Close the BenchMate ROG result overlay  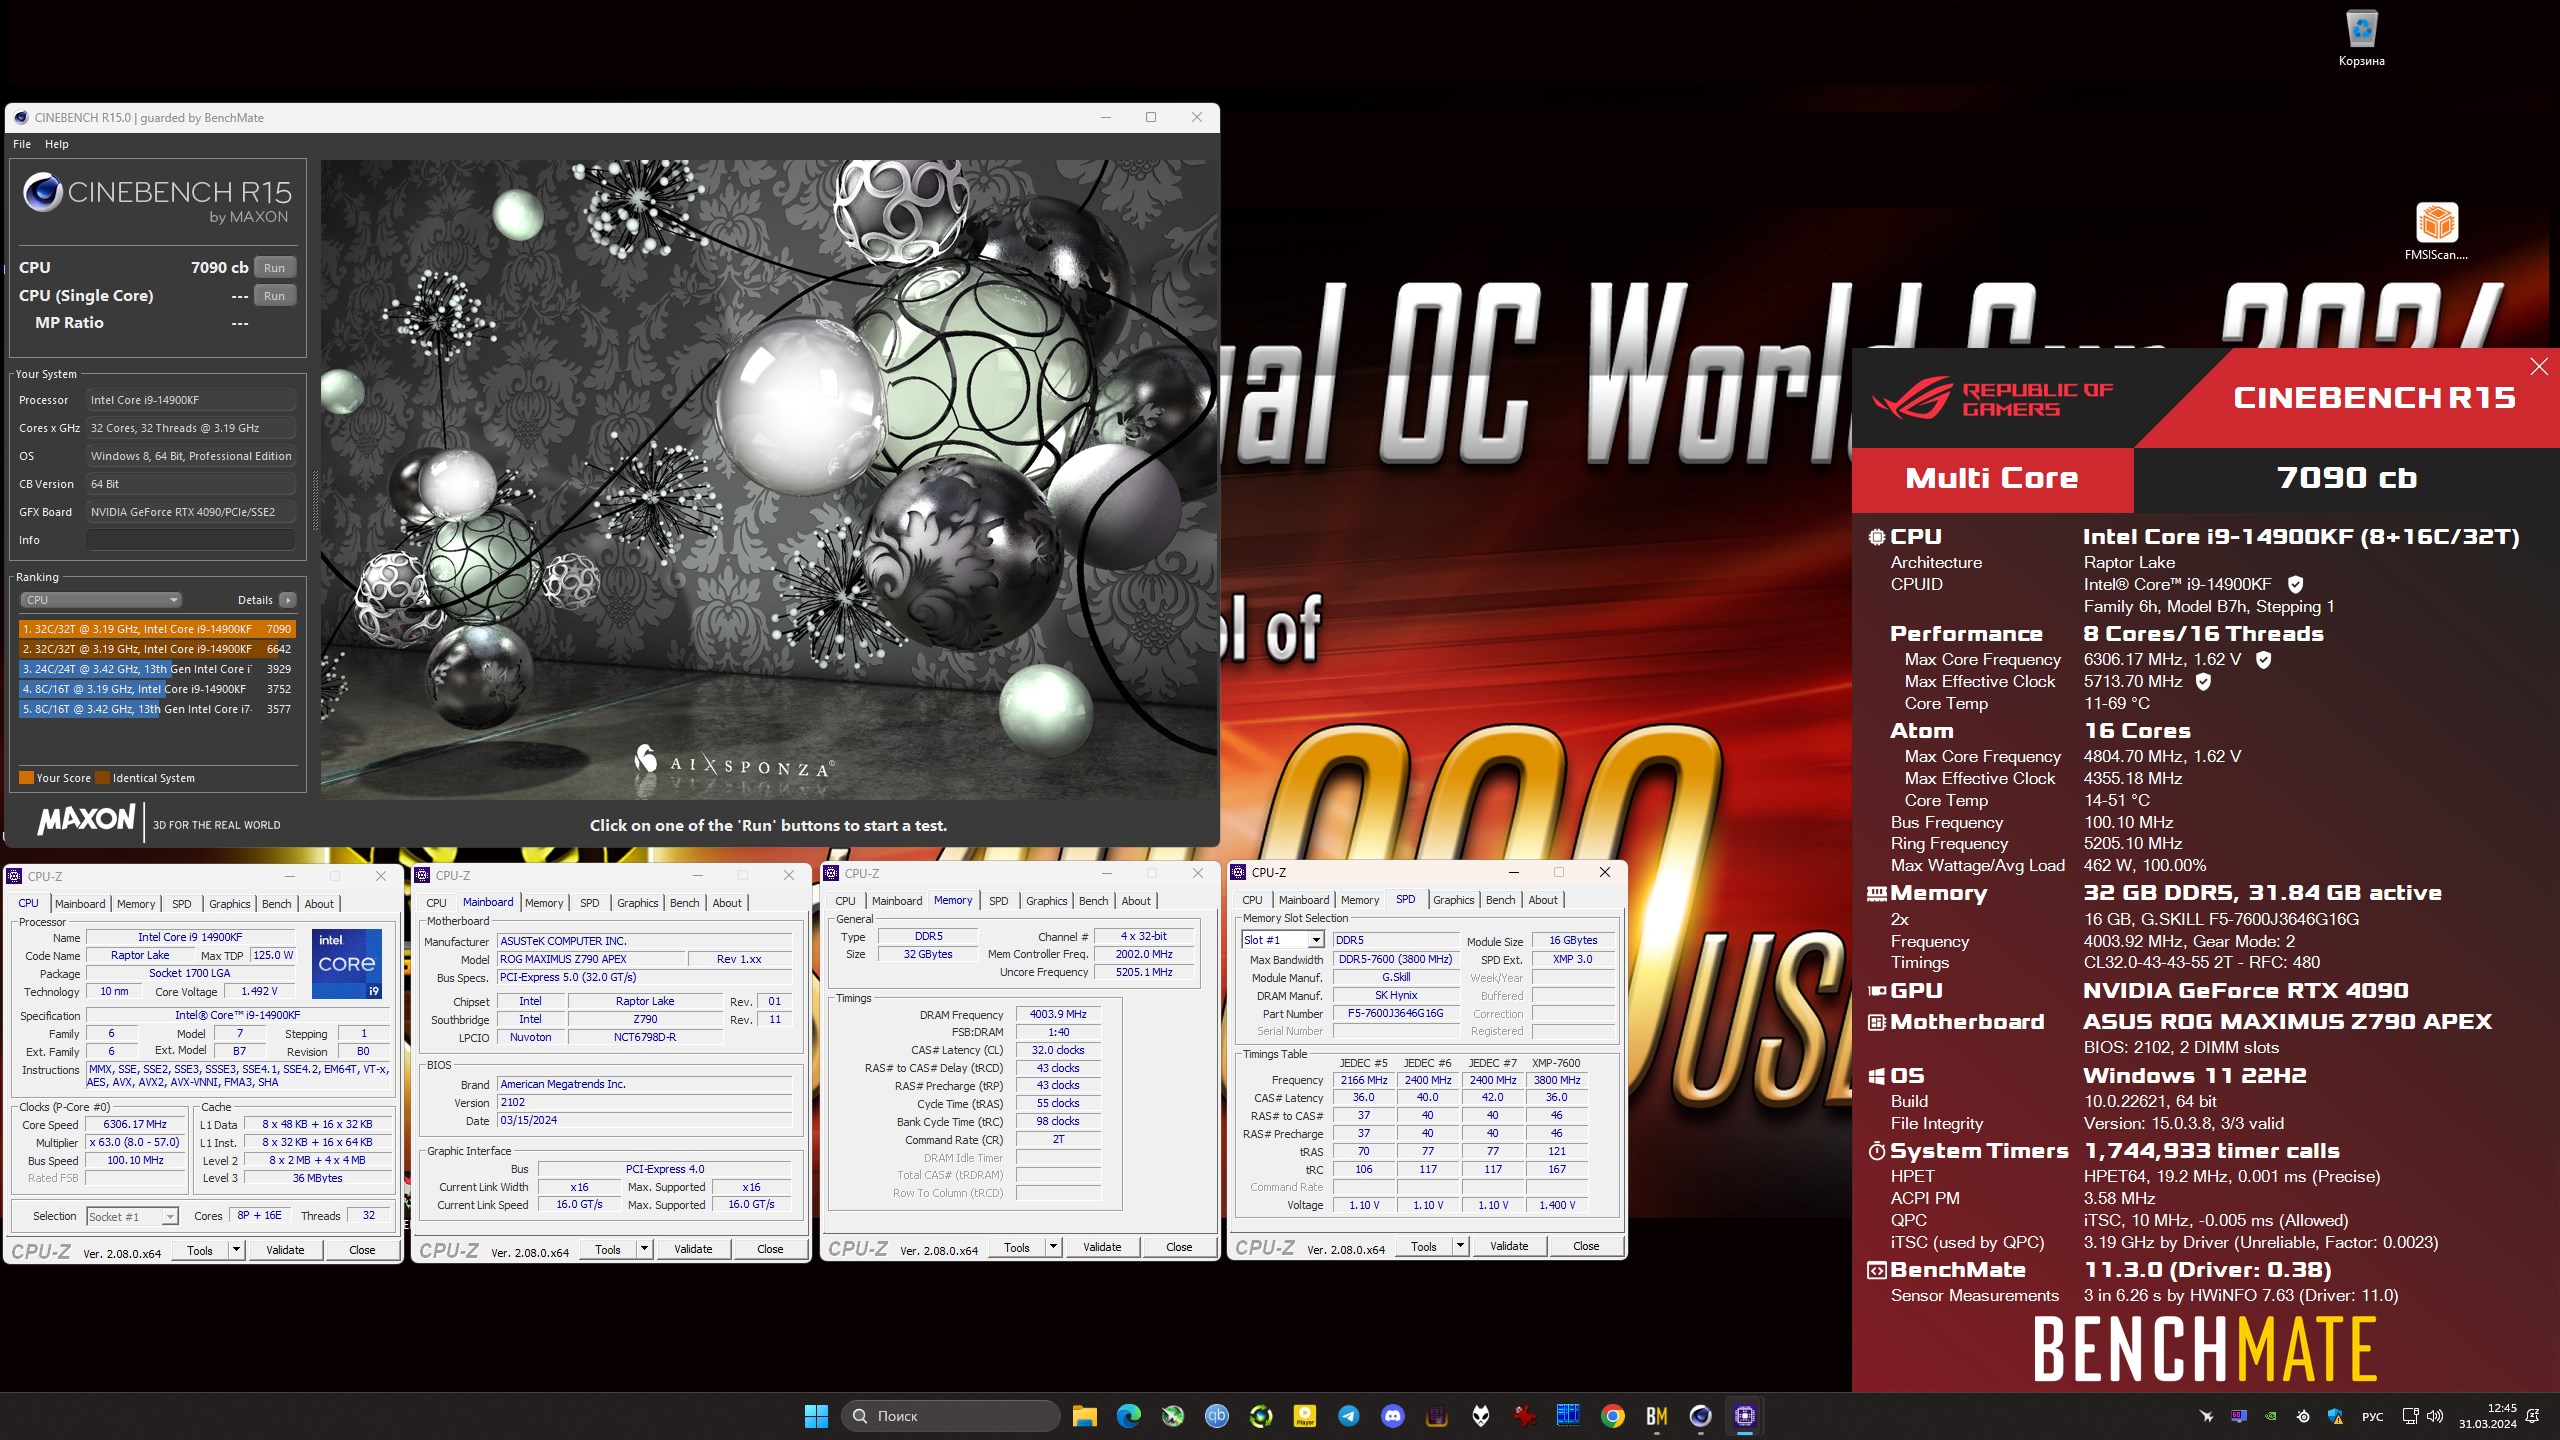(x=2539, y=366)
